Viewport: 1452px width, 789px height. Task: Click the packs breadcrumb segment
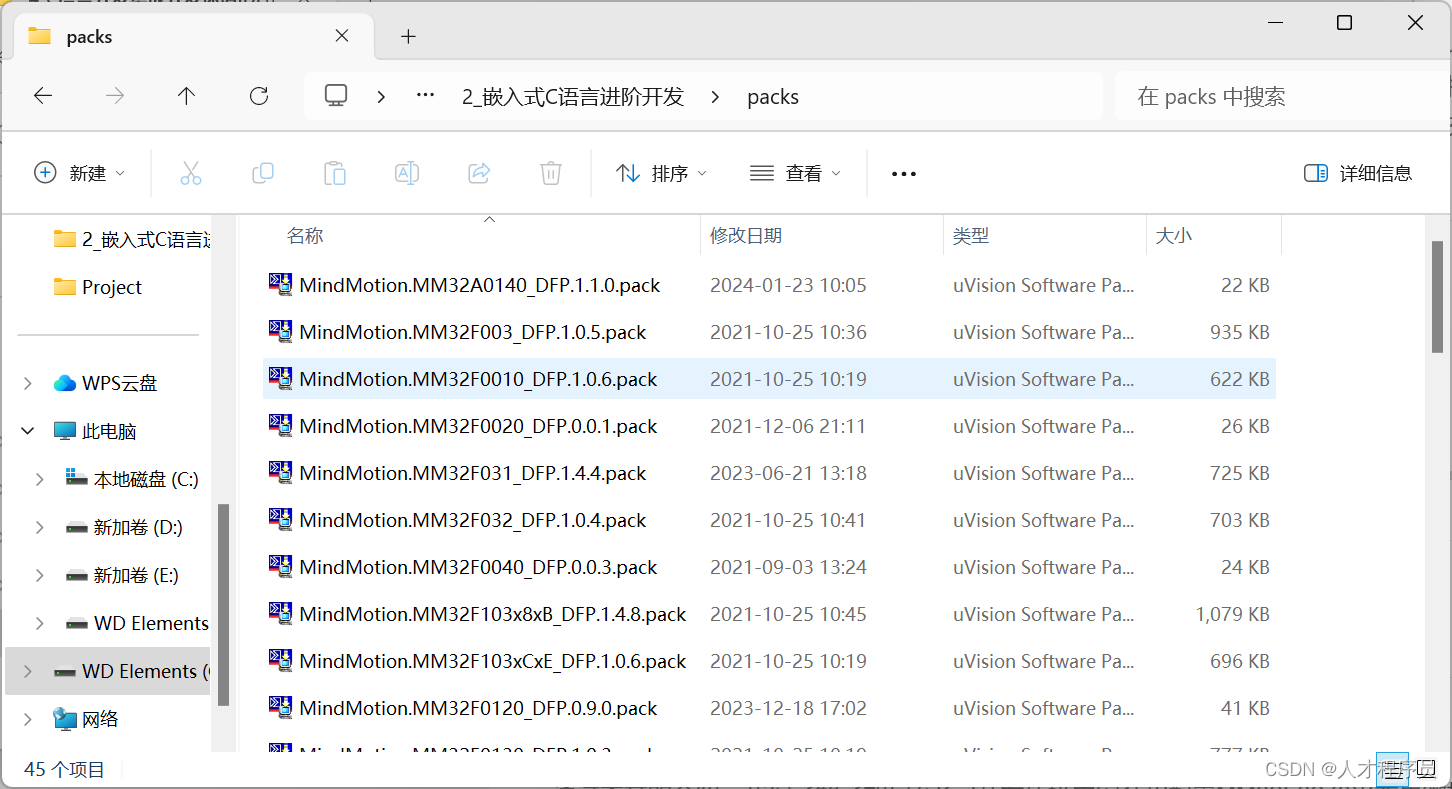(773, 96)
